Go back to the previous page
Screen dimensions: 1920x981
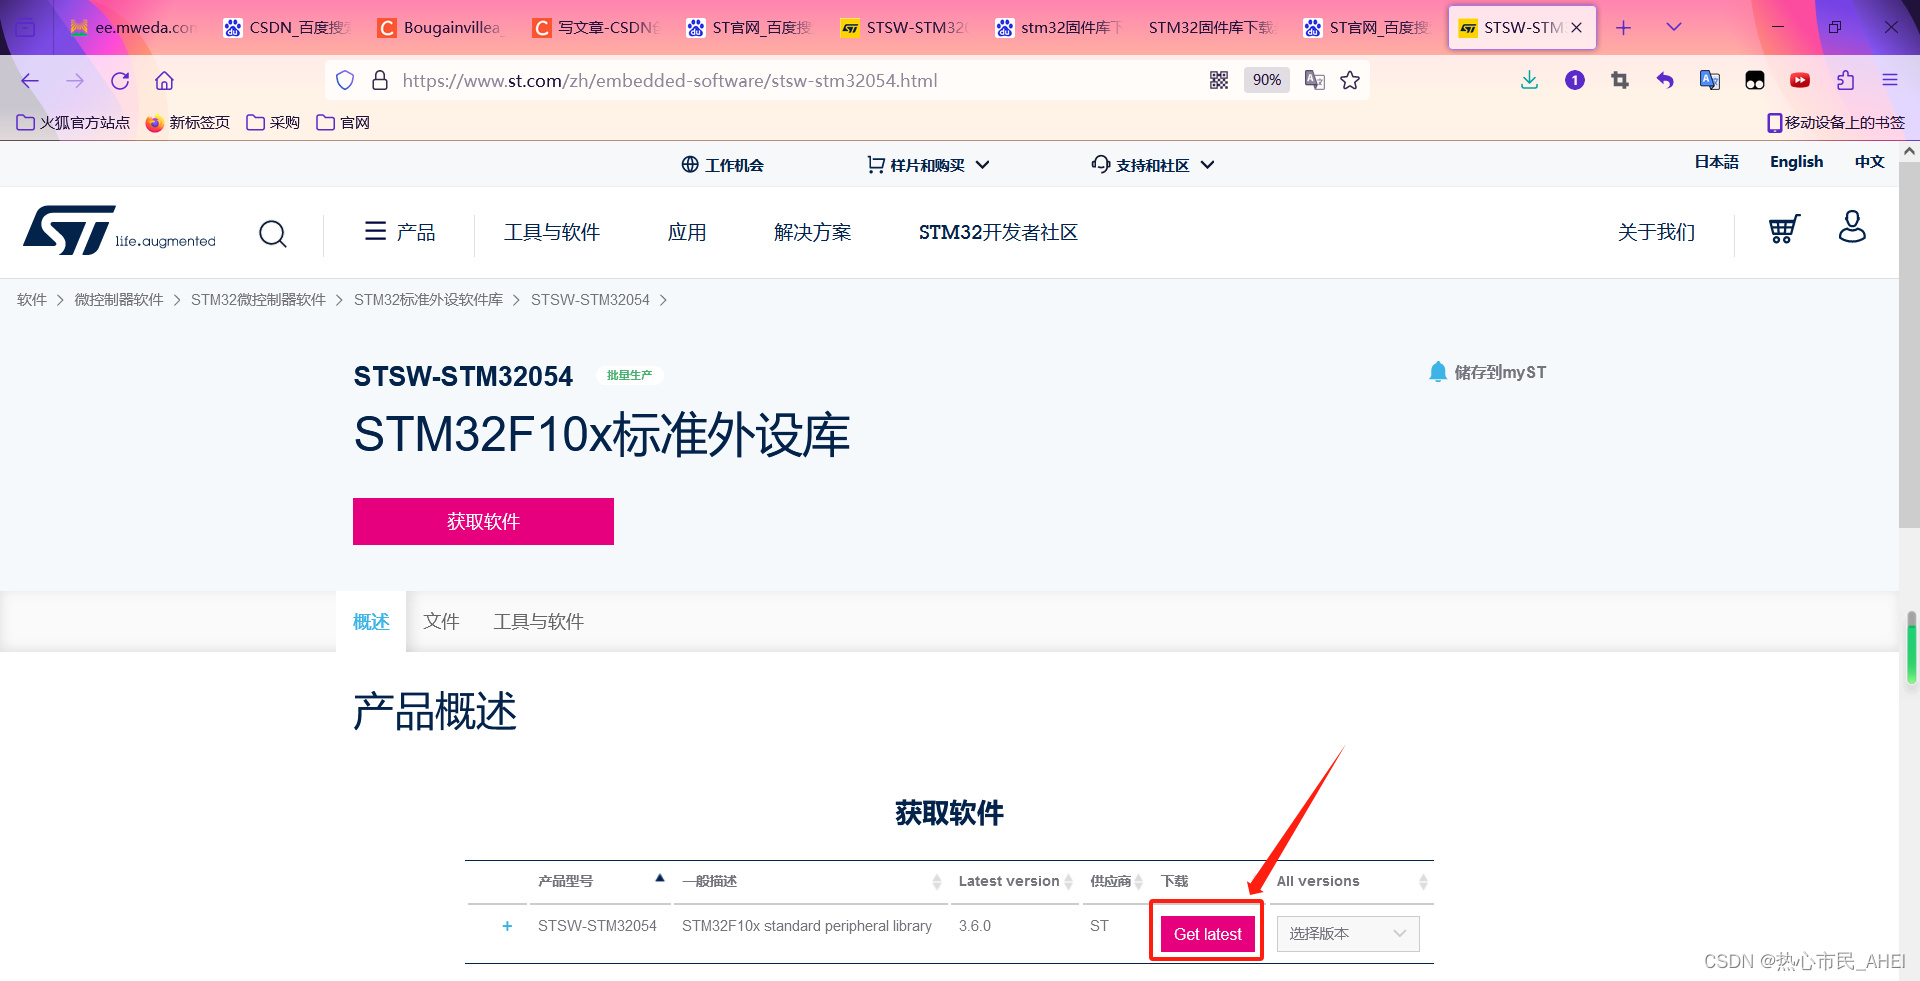pos(30,81)
